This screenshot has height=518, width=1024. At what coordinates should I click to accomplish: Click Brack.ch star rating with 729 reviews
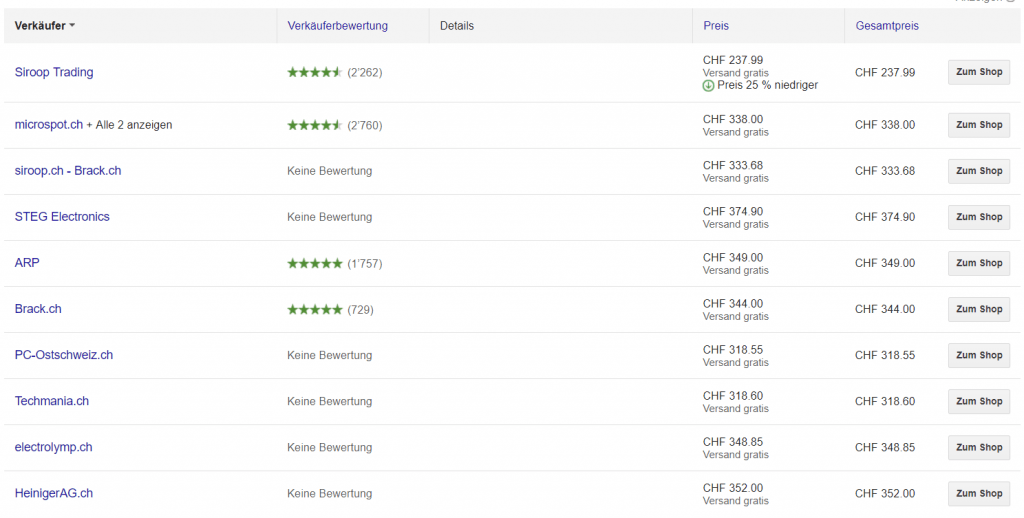point(314,310)
